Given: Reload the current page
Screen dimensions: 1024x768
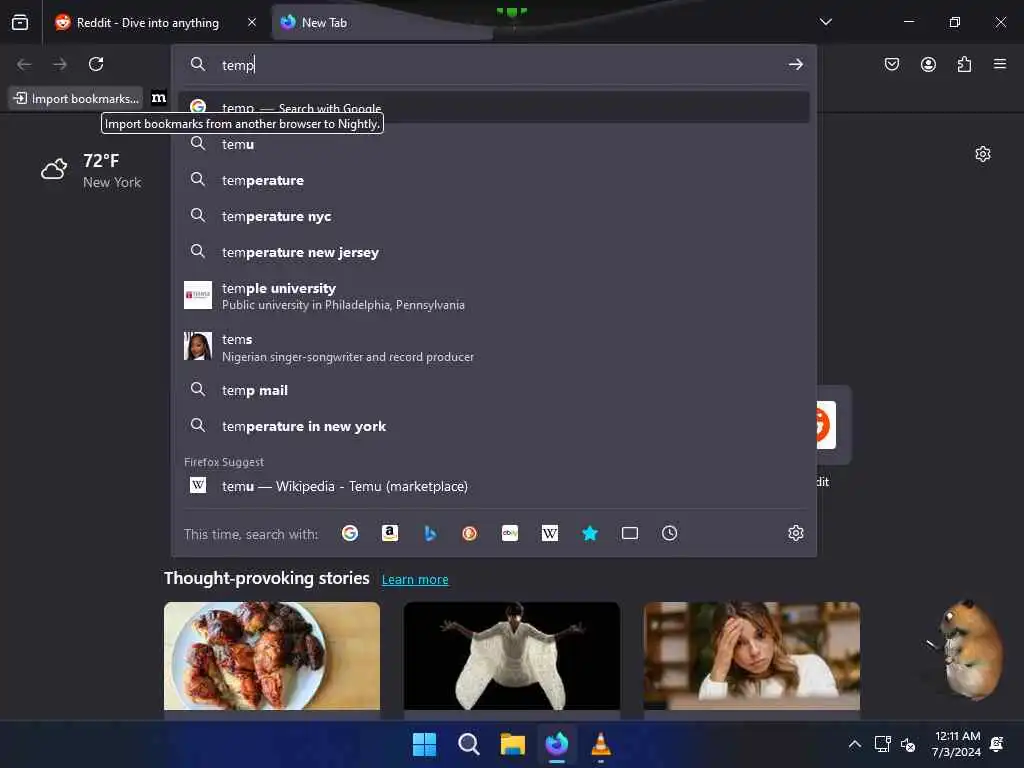Looking at the screenshot, I should coord(96,64).
